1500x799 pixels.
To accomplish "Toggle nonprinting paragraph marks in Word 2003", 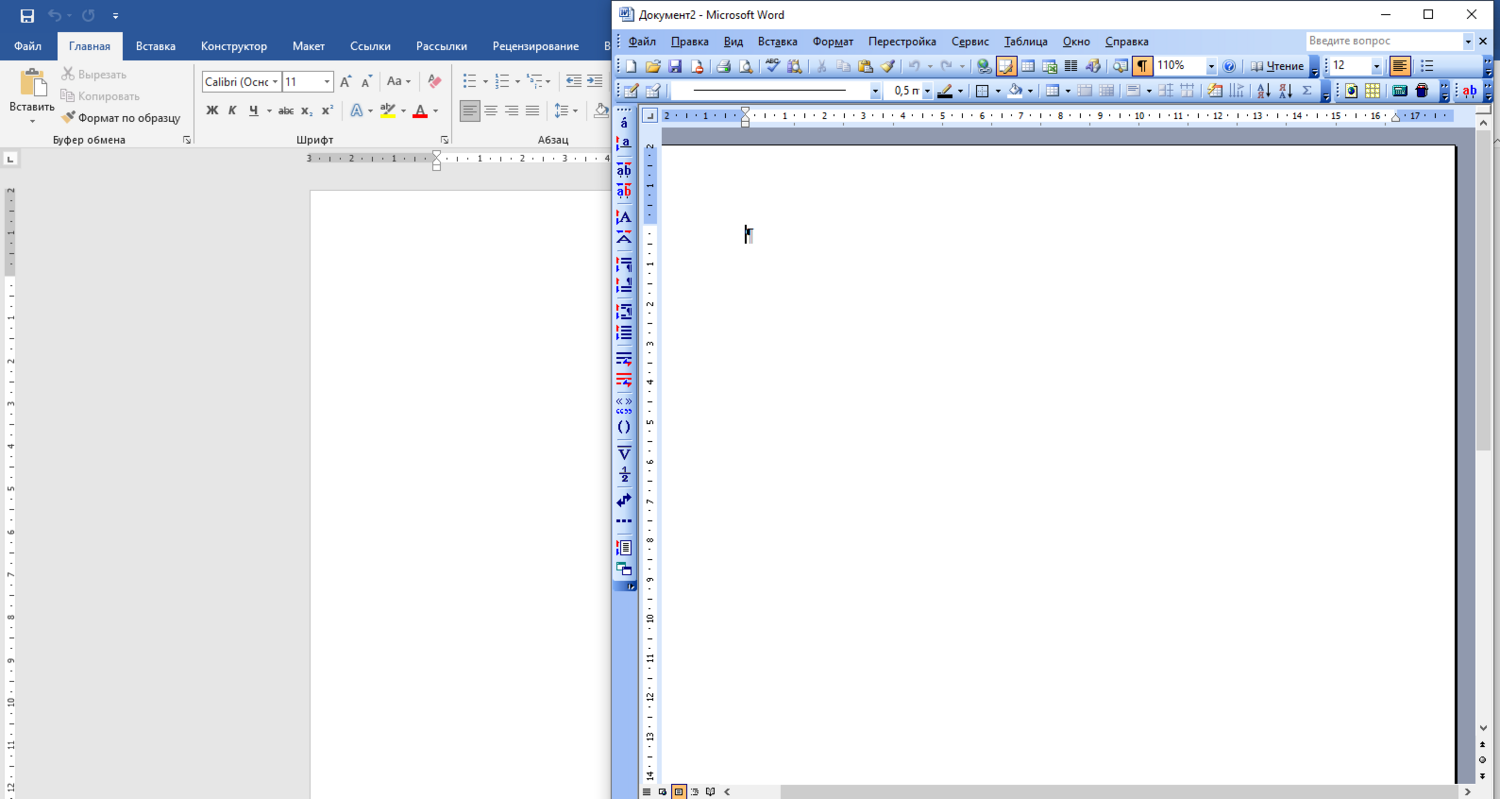I will [1141, 66].
